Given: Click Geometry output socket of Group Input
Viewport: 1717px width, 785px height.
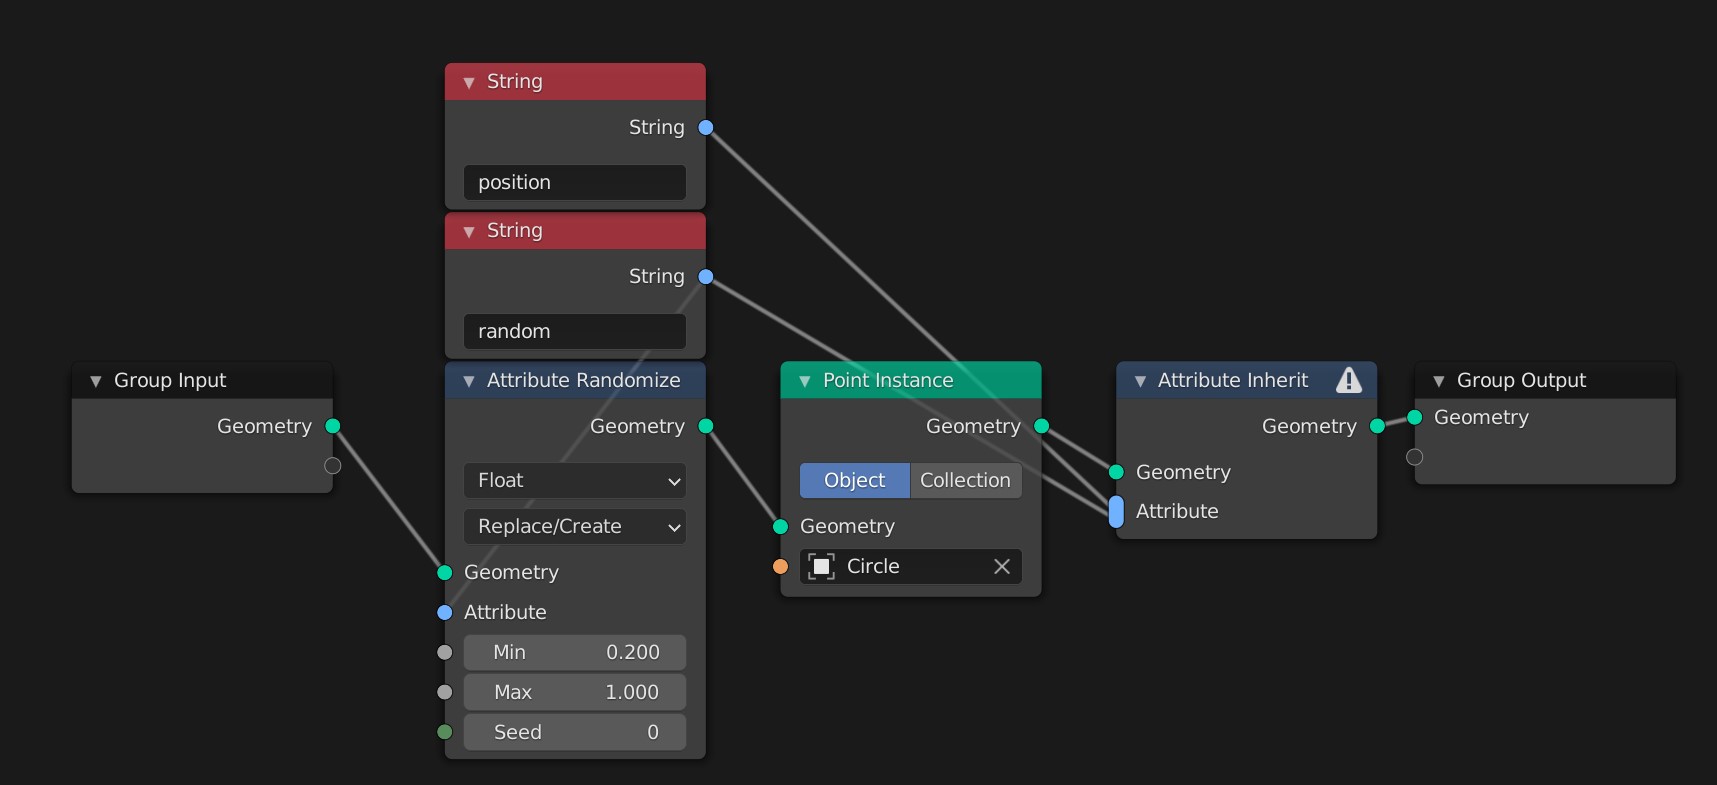Looking at the screenshot, I should pos(333,426).
